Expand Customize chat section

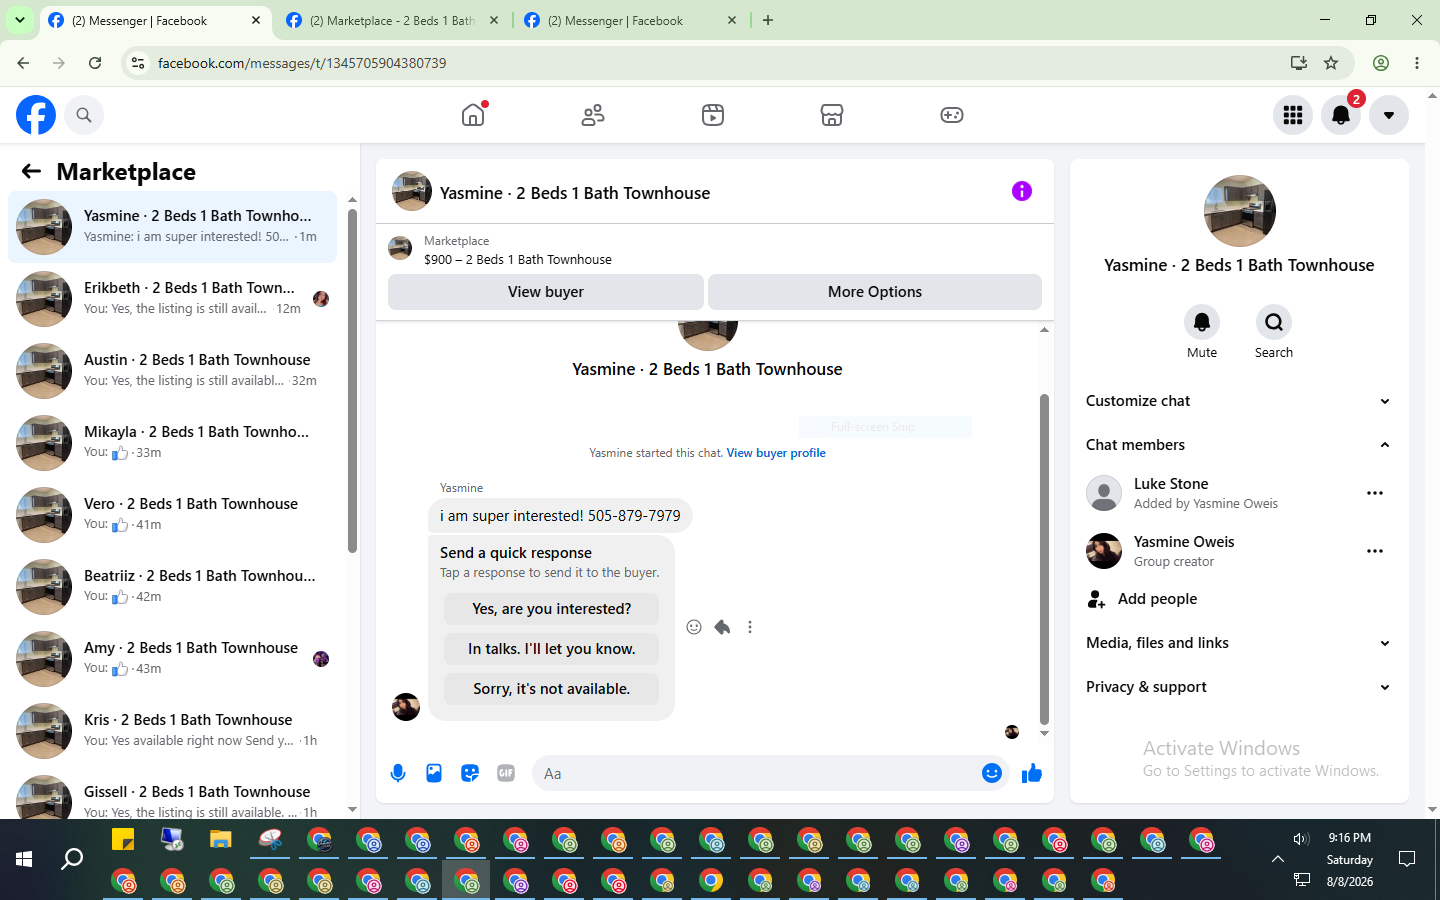point(1240,401)
